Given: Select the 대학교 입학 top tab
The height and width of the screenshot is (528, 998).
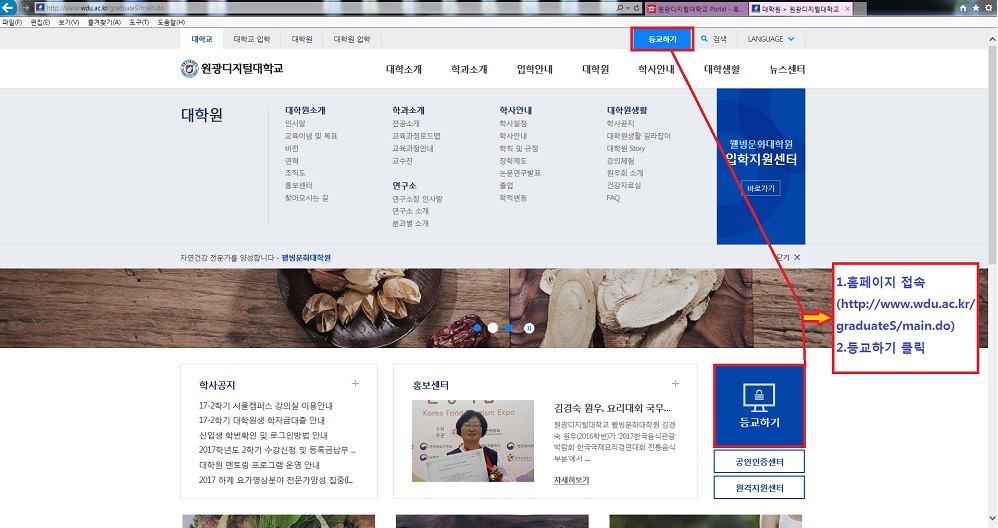Looking at the screenshot, I should (251, 39).
